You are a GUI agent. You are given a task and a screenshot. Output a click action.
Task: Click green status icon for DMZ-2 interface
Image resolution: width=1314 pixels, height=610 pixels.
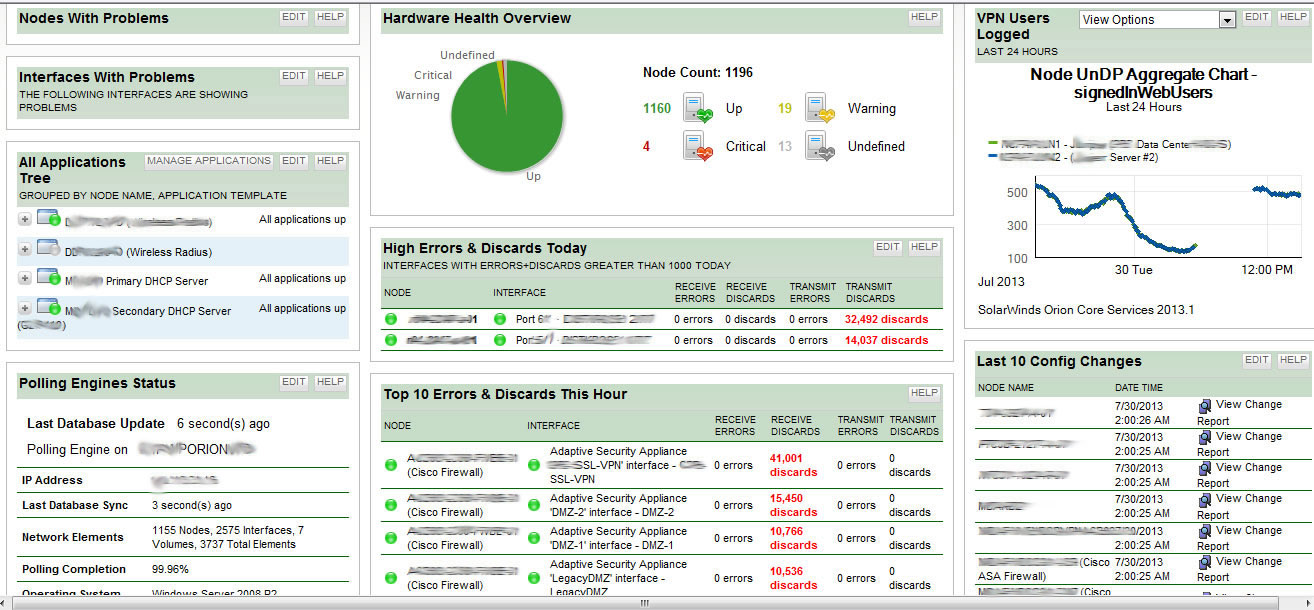tap(534, 505)
